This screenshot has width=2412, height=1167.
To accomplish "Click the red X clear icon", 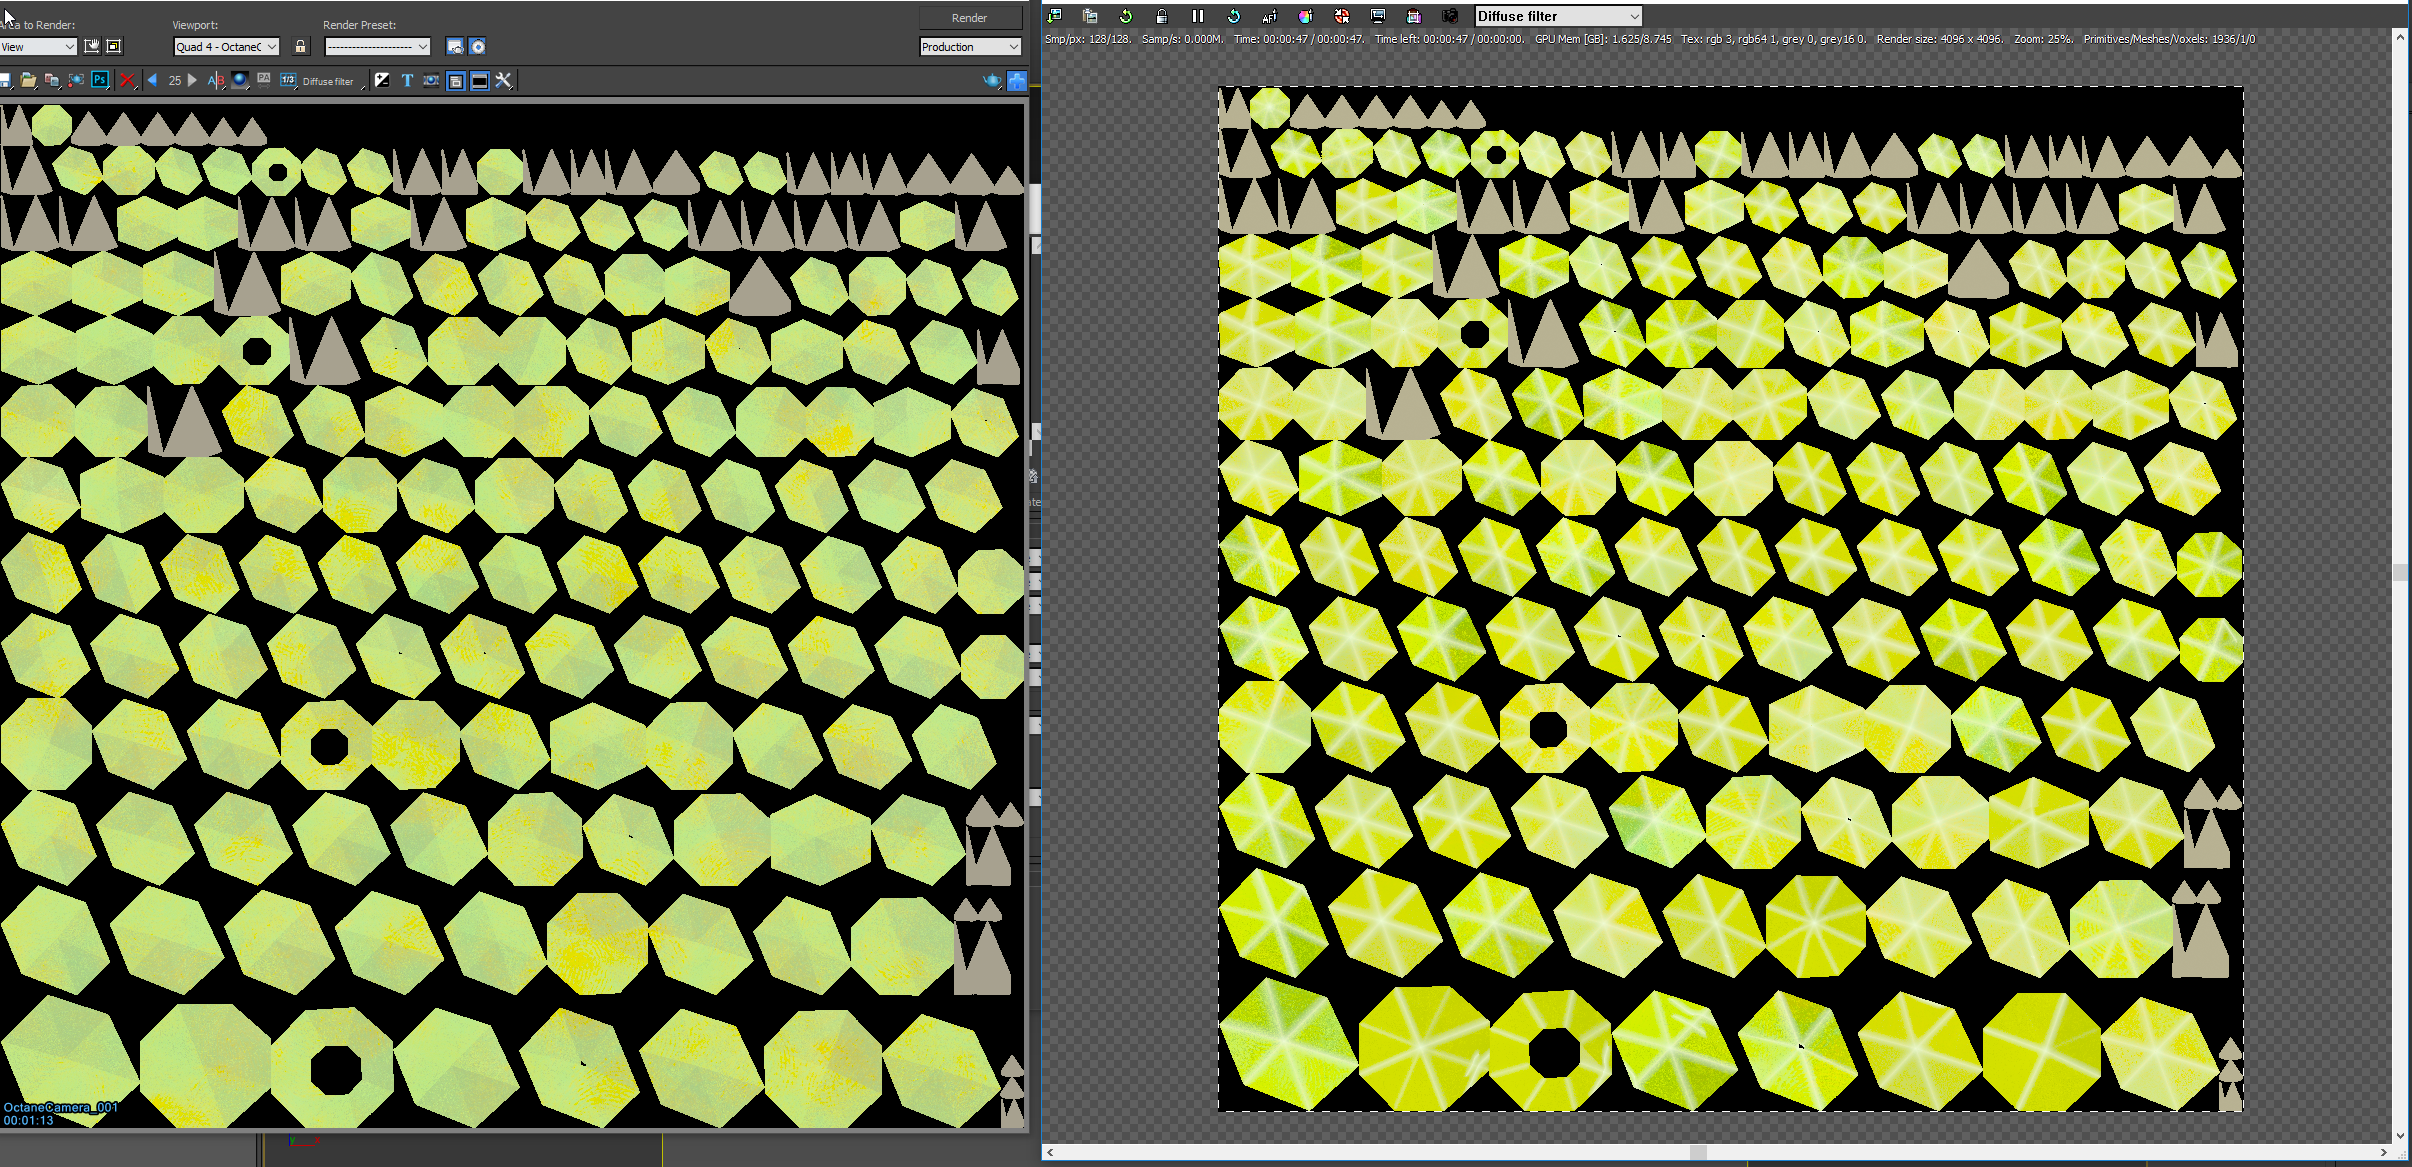I will (127, 80).
